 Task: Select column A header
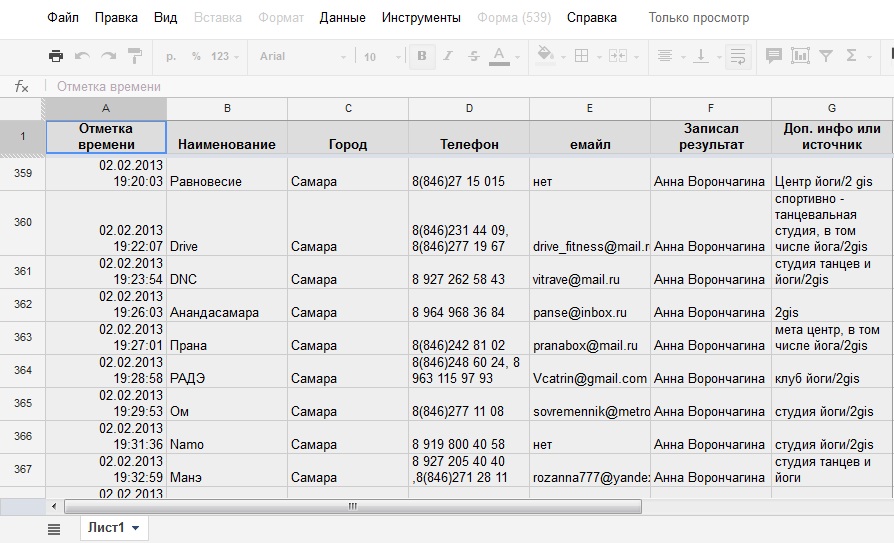[106, 108]
